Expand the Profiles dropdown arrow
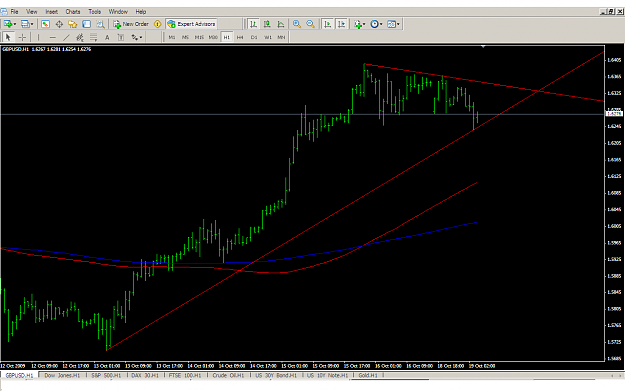625x391 pixels. point(32,24)
